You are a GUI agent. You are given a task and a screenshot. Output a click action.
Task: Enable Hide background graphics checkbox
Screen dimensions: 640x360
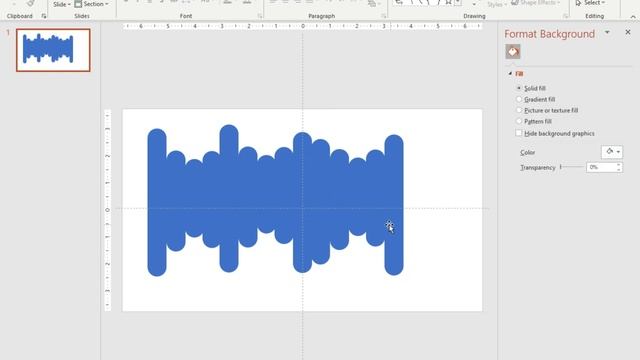[519, 133]
